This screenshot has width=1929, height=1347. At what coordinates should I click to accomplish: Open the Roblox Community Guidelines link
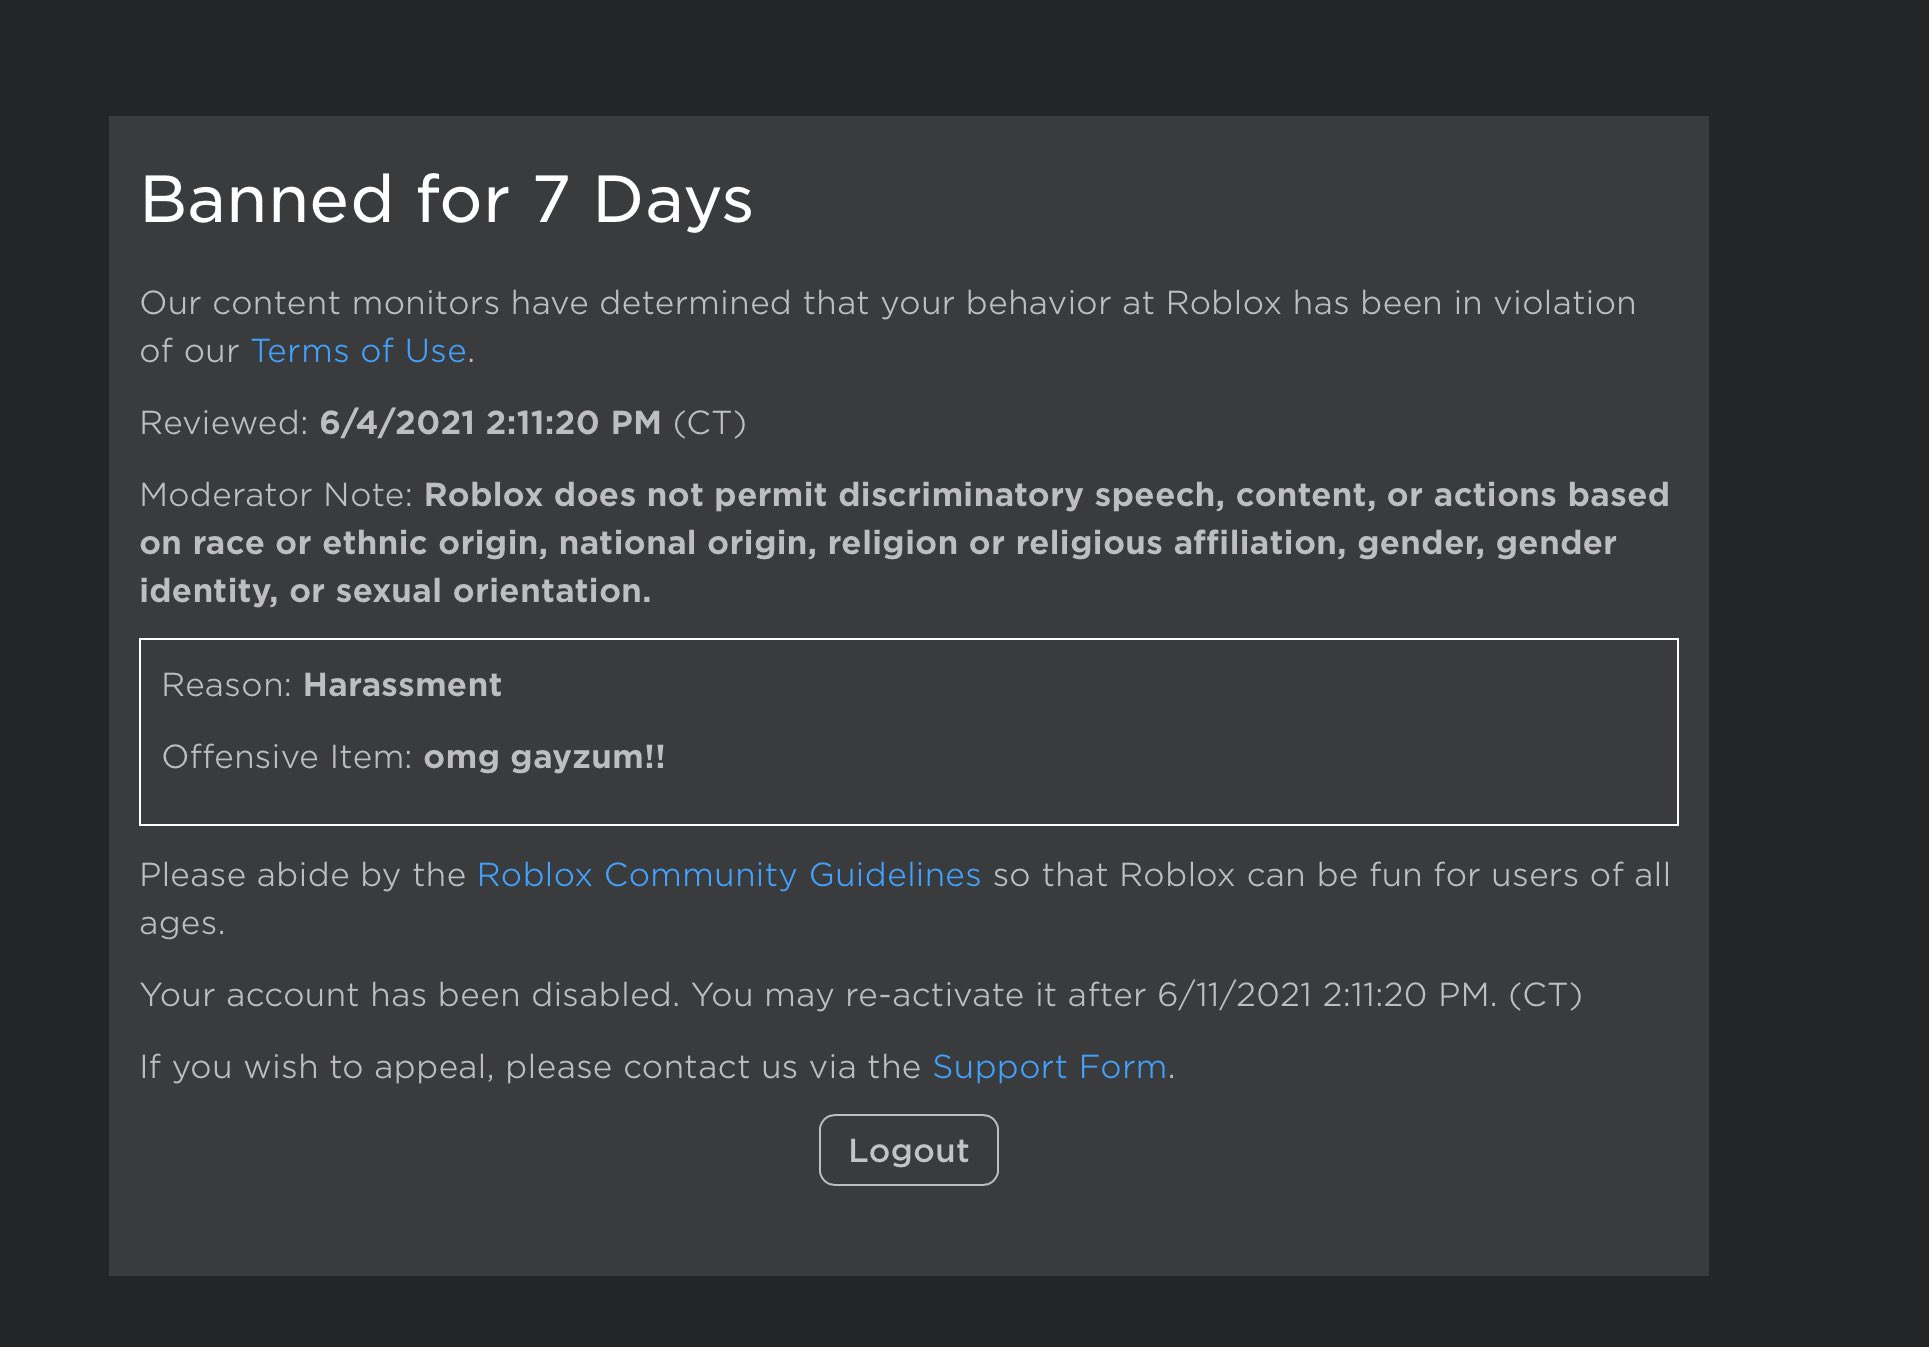[729, 875]
